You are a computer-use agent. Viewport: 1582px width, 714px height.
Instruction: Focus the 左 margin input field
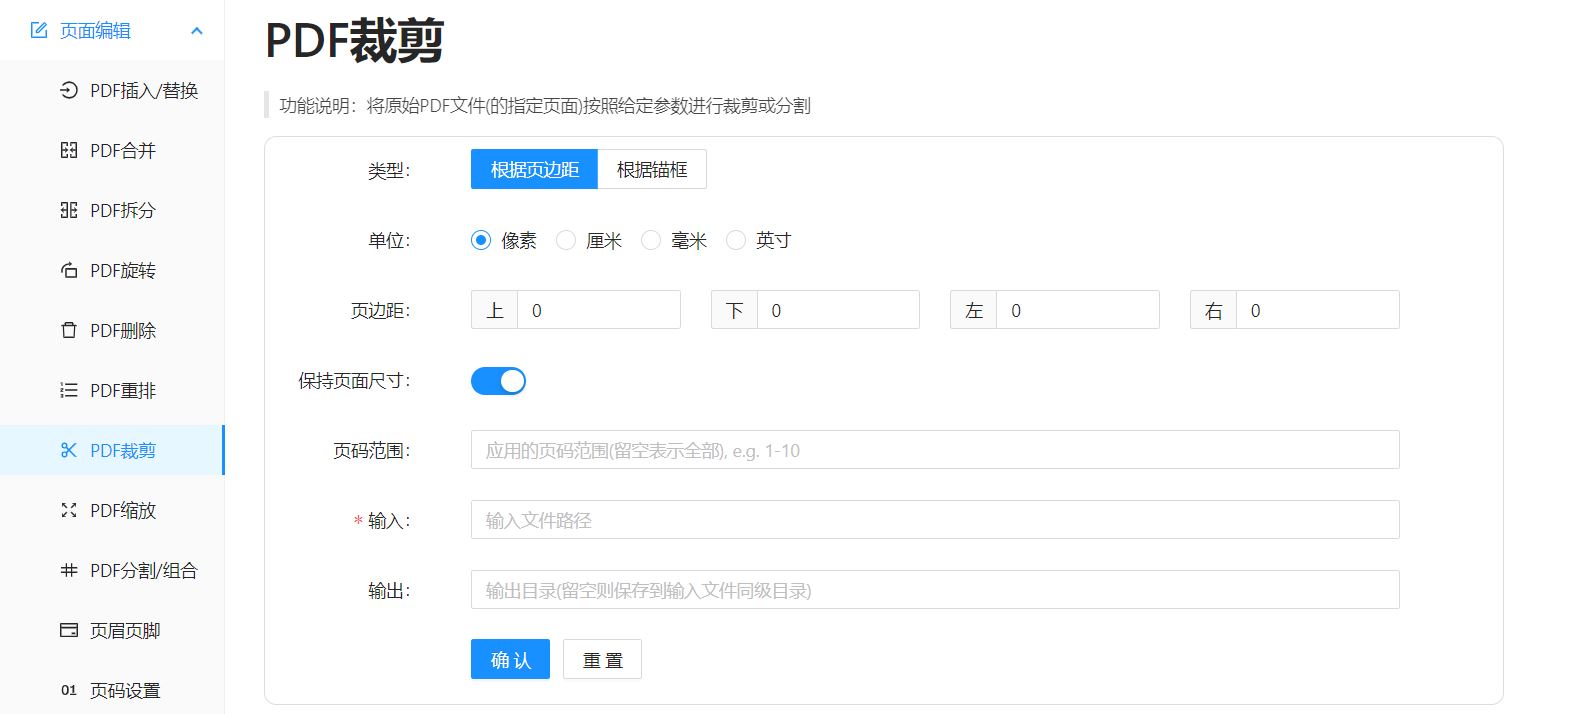[1077, 310]
